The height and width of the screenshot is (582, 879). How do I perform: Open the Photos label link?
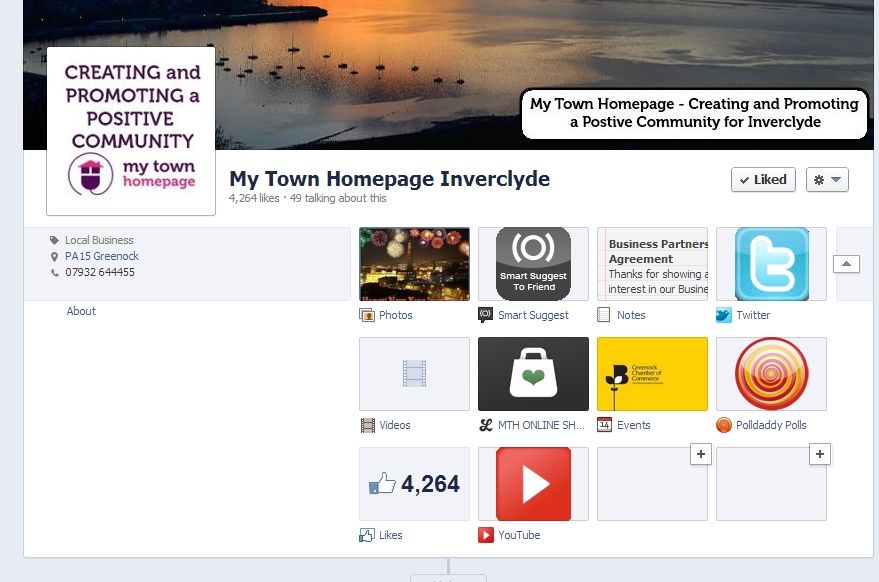pos(396,315)
